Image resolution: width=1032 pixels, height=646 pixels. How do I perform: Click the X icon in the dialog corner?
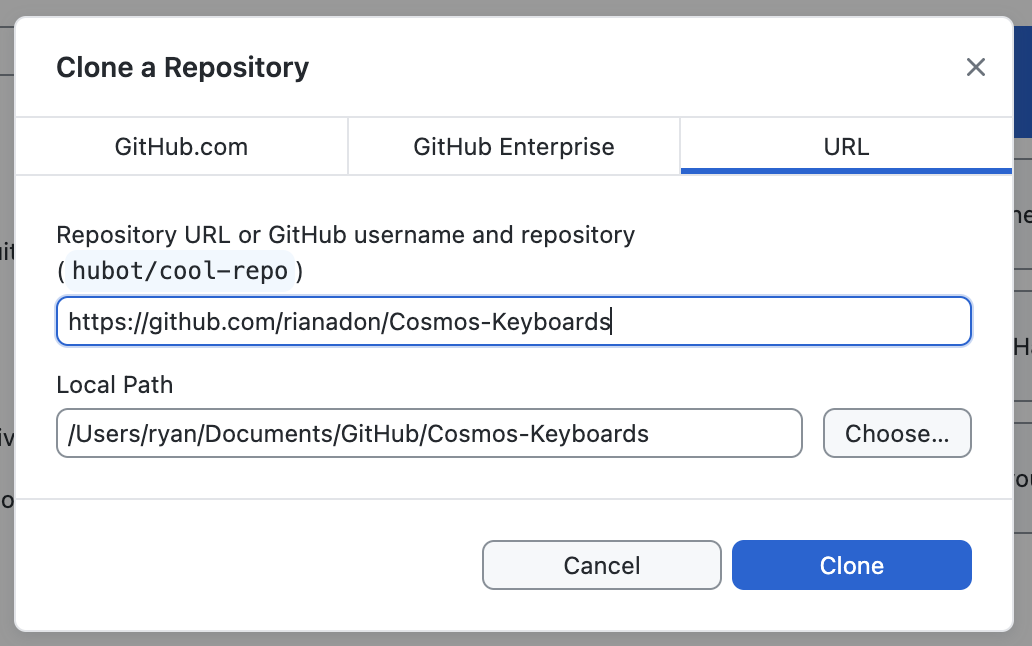click(975, 67)
